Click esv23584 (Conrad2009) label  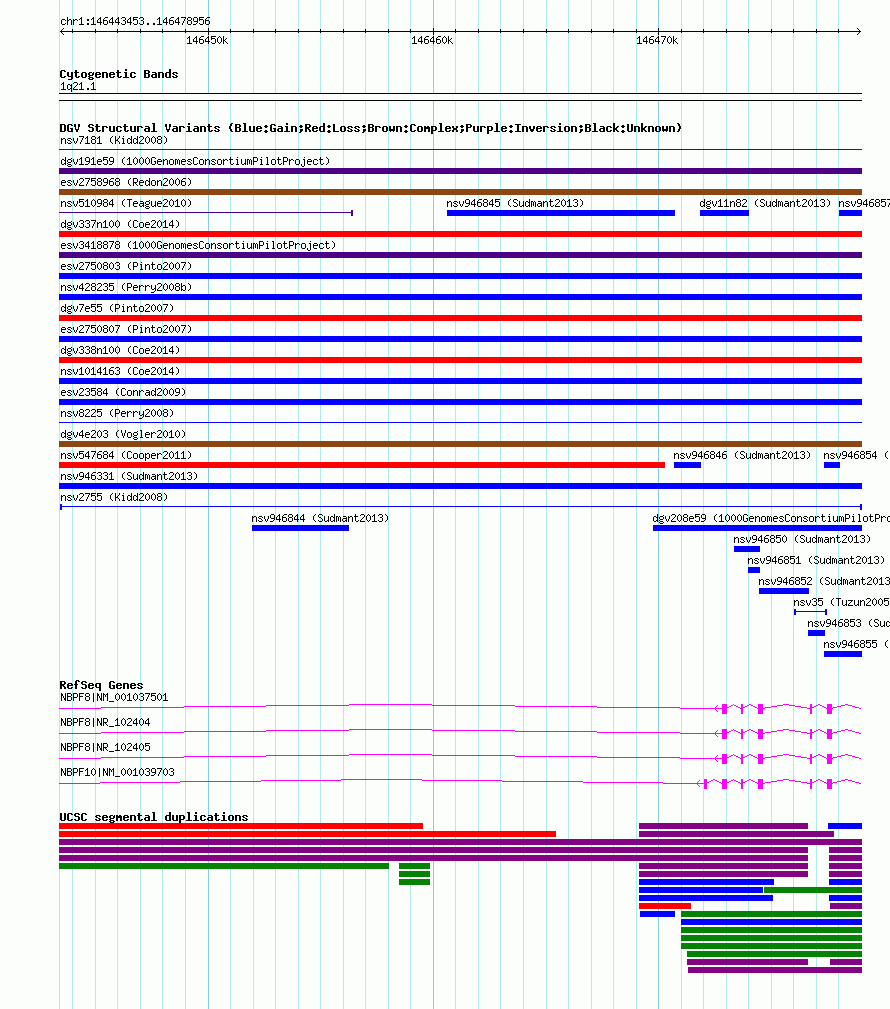point(123,393)
